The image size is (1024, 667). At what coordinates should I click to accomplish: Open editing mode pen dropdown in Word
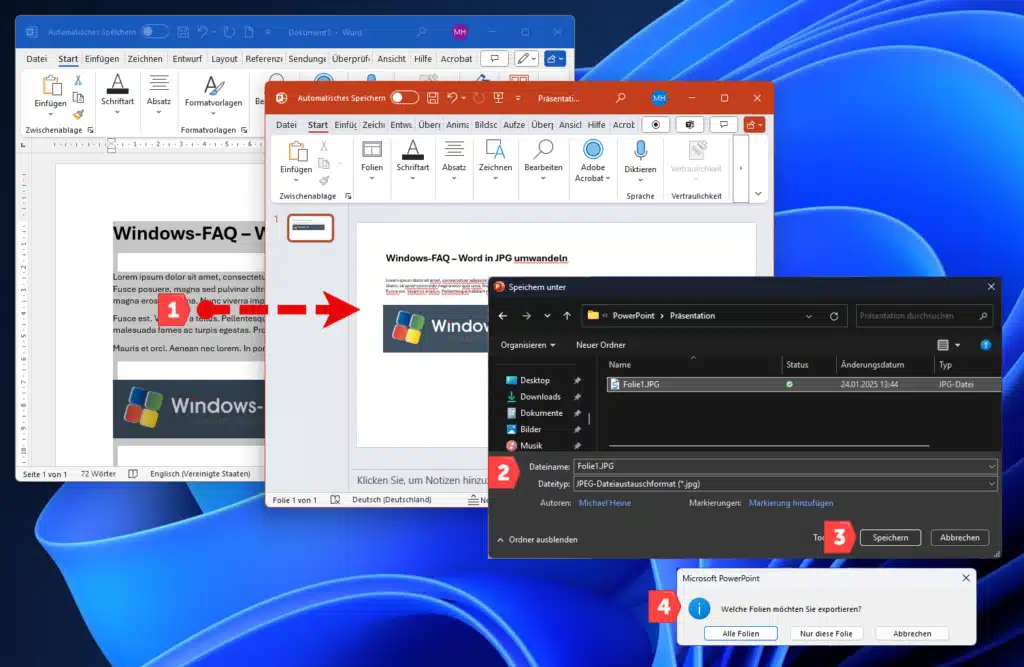coord(526,59)
